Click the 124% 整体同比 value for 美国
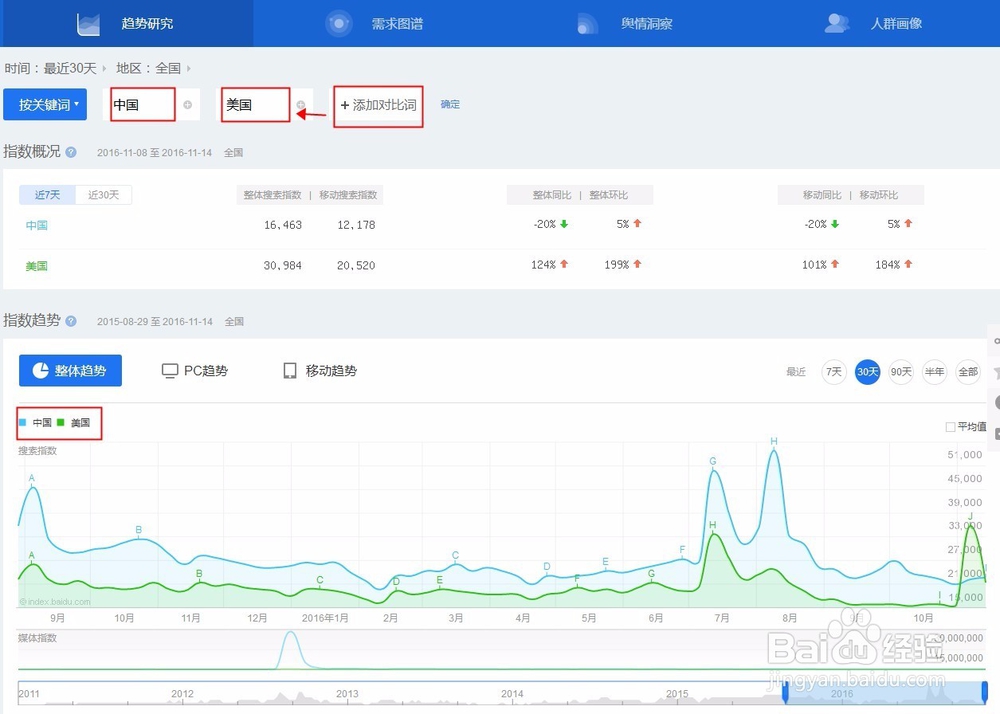Screen dimensions: 1000x714 543,265
